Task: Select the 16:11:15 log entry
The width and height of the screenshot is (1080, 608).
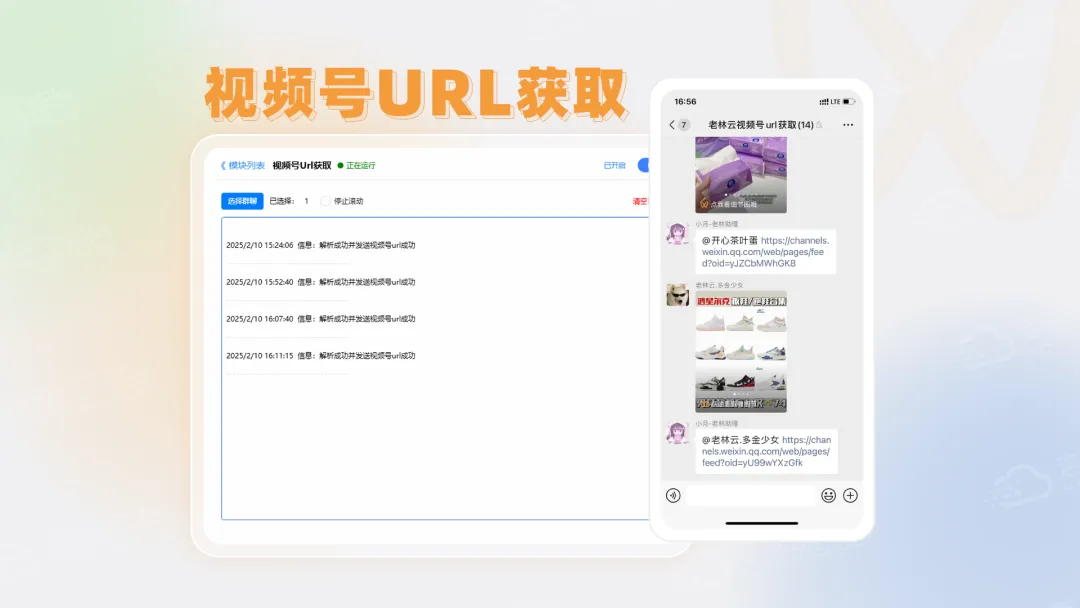Action: tap(321, 355)
